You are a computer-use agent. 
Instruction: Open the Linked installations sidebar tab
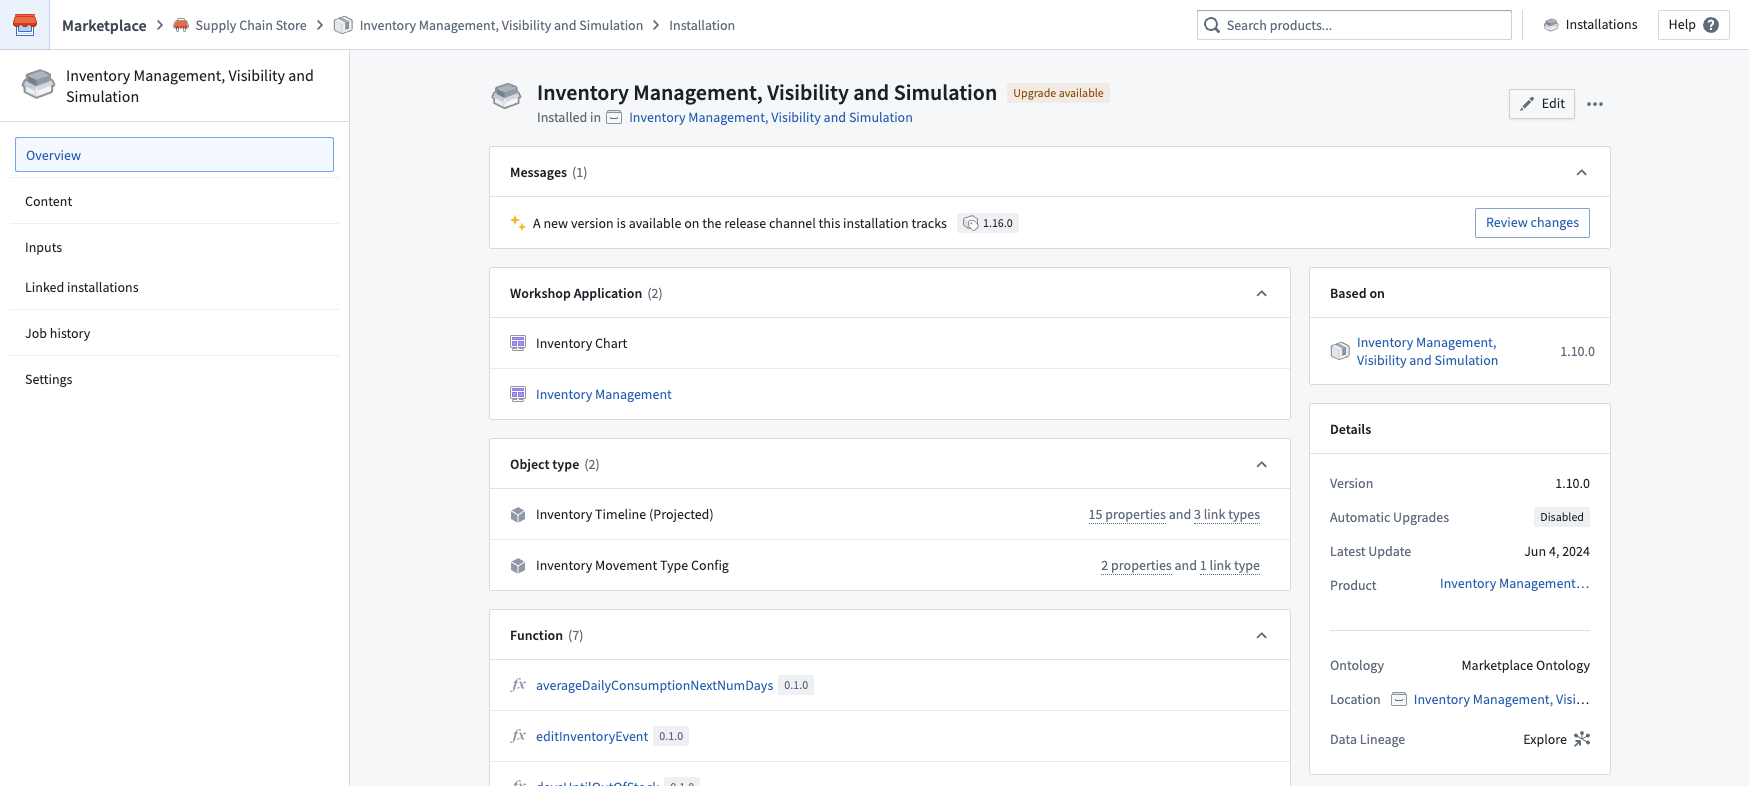point(174,287)
